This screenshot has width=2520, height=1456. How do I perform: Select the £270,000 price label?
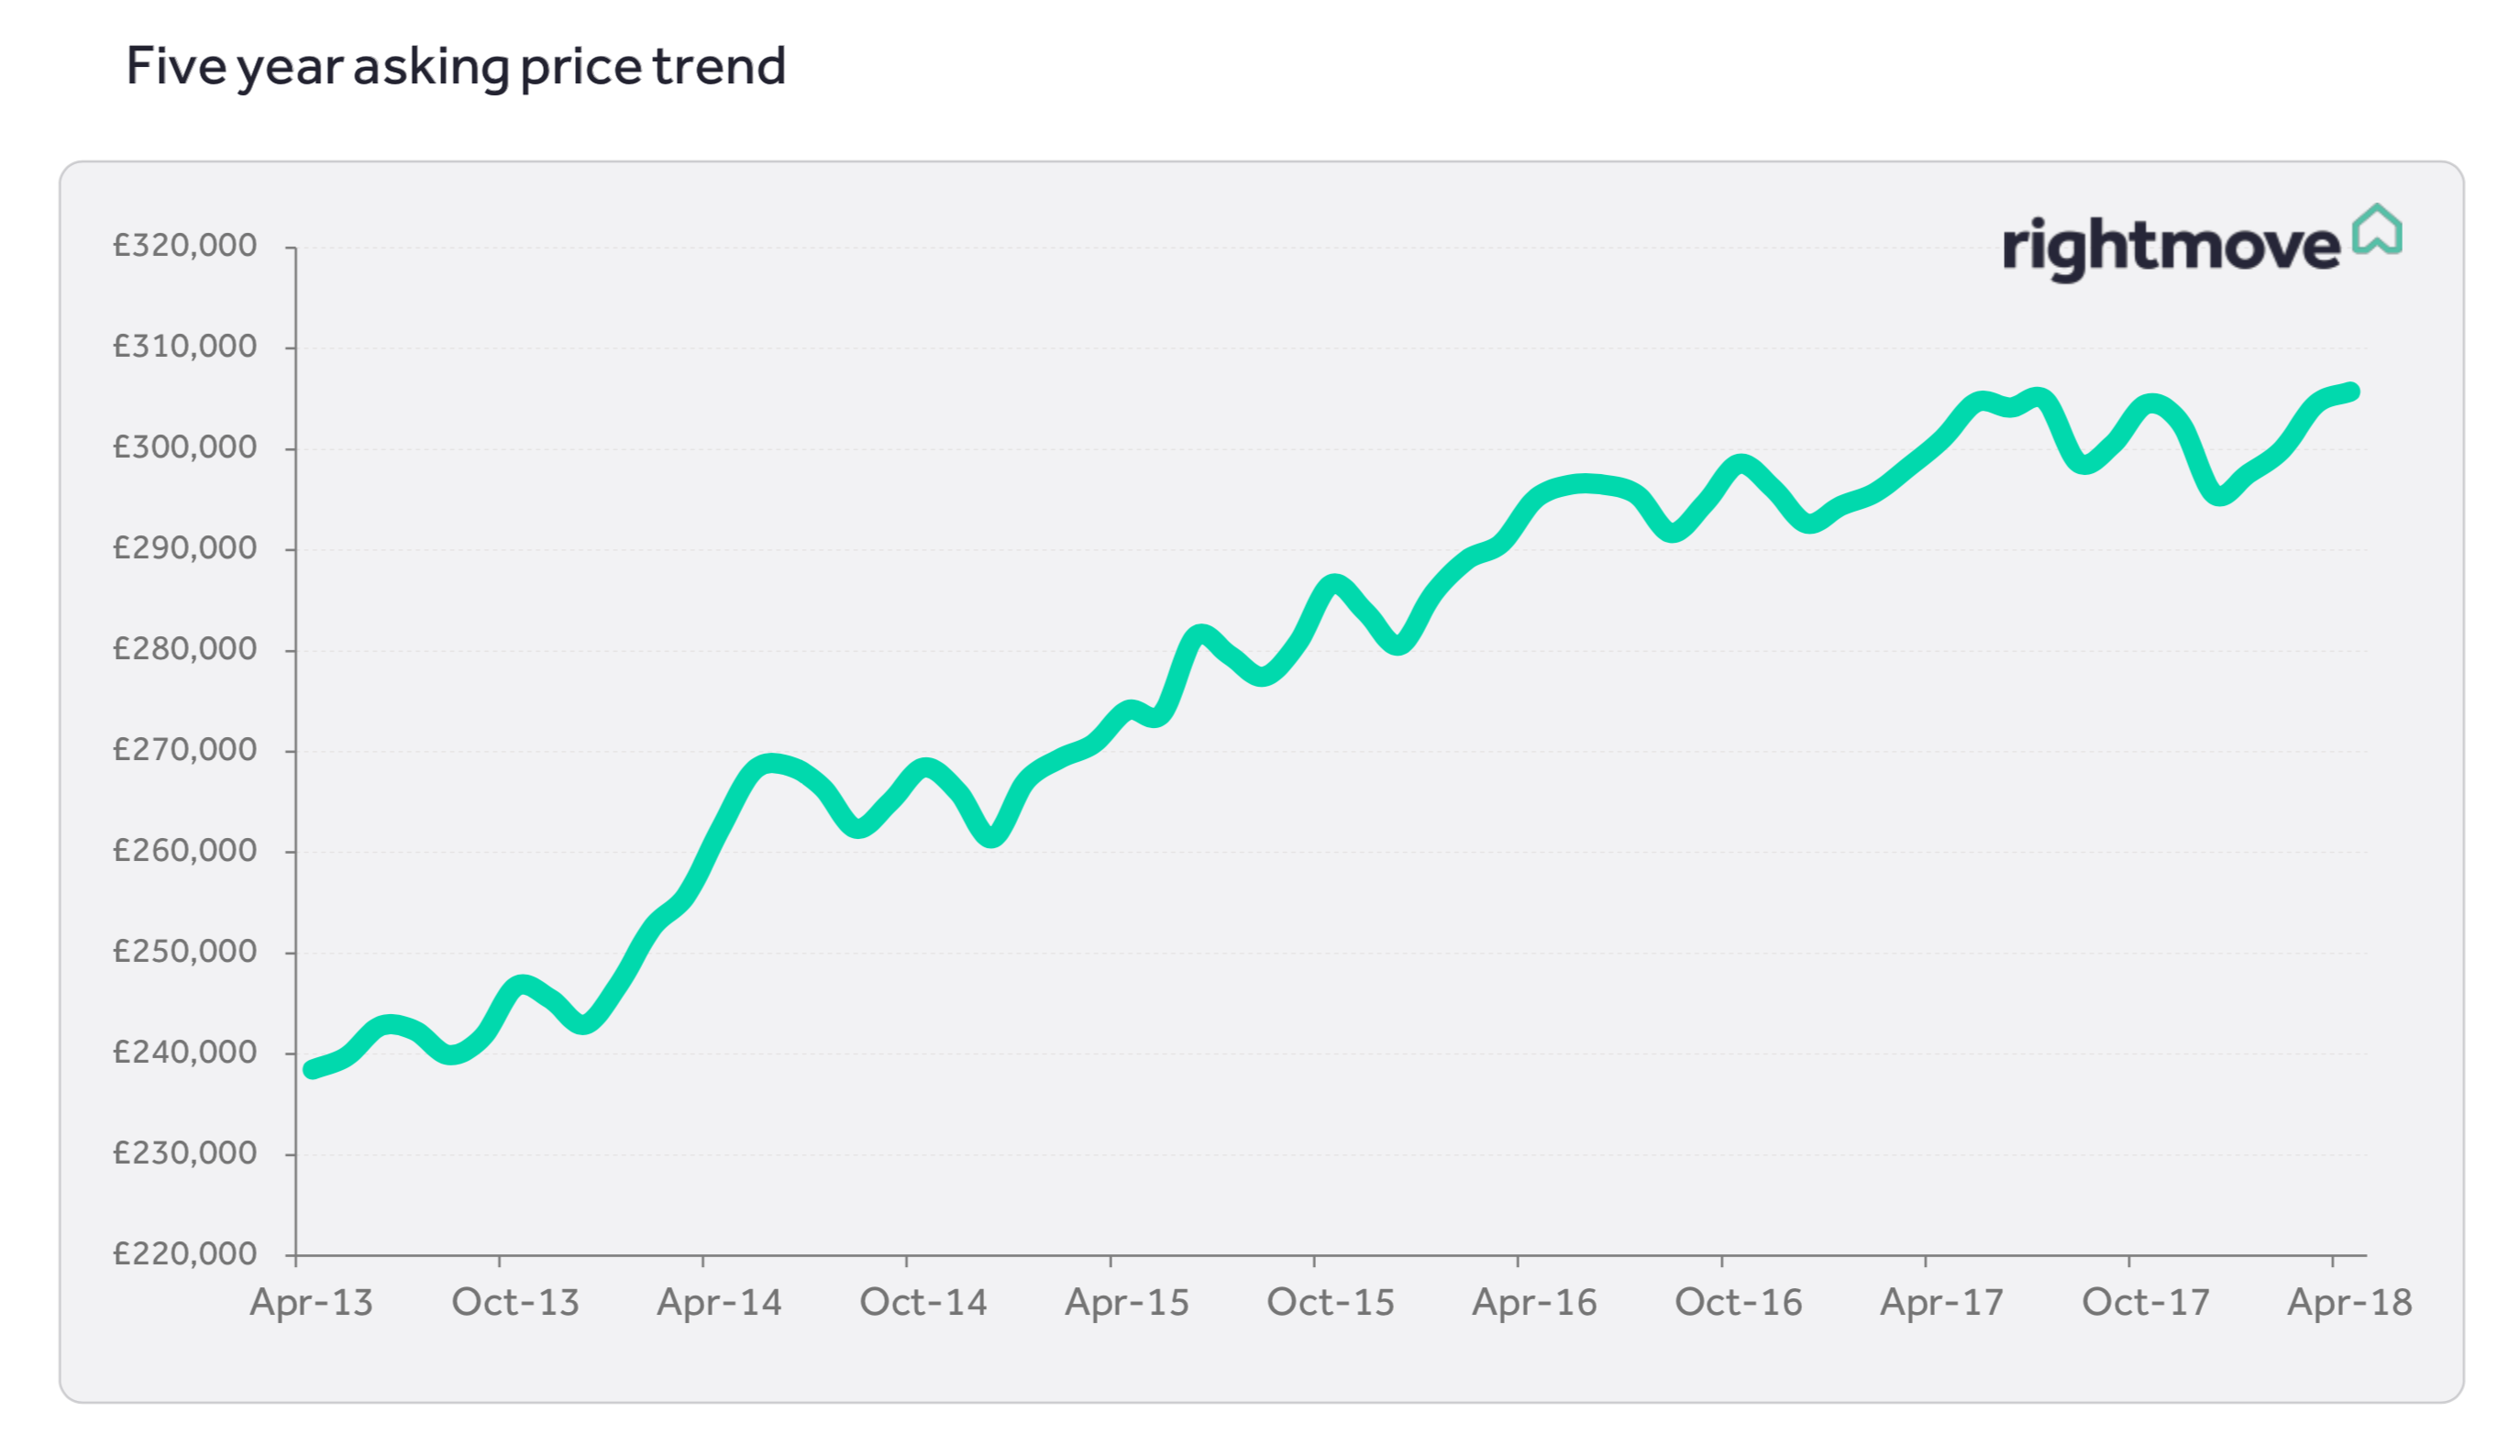(x=185, y=750)
